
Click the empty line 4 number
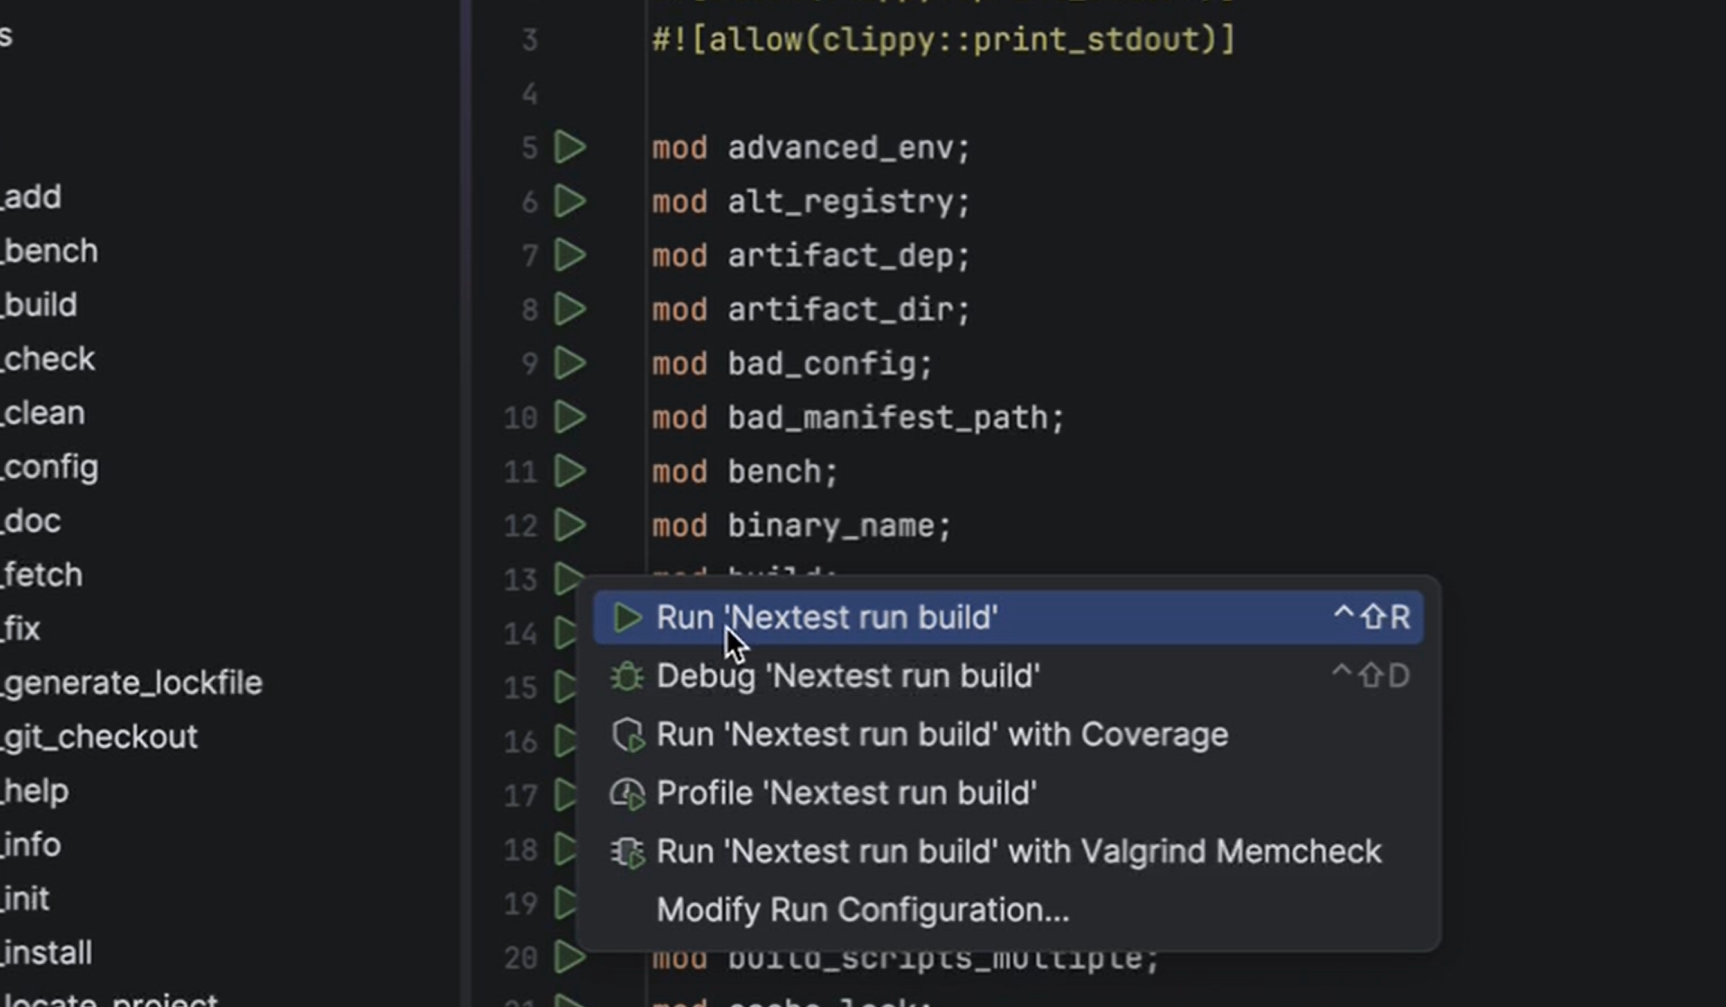pyautogui.click(x=529, y=94)
